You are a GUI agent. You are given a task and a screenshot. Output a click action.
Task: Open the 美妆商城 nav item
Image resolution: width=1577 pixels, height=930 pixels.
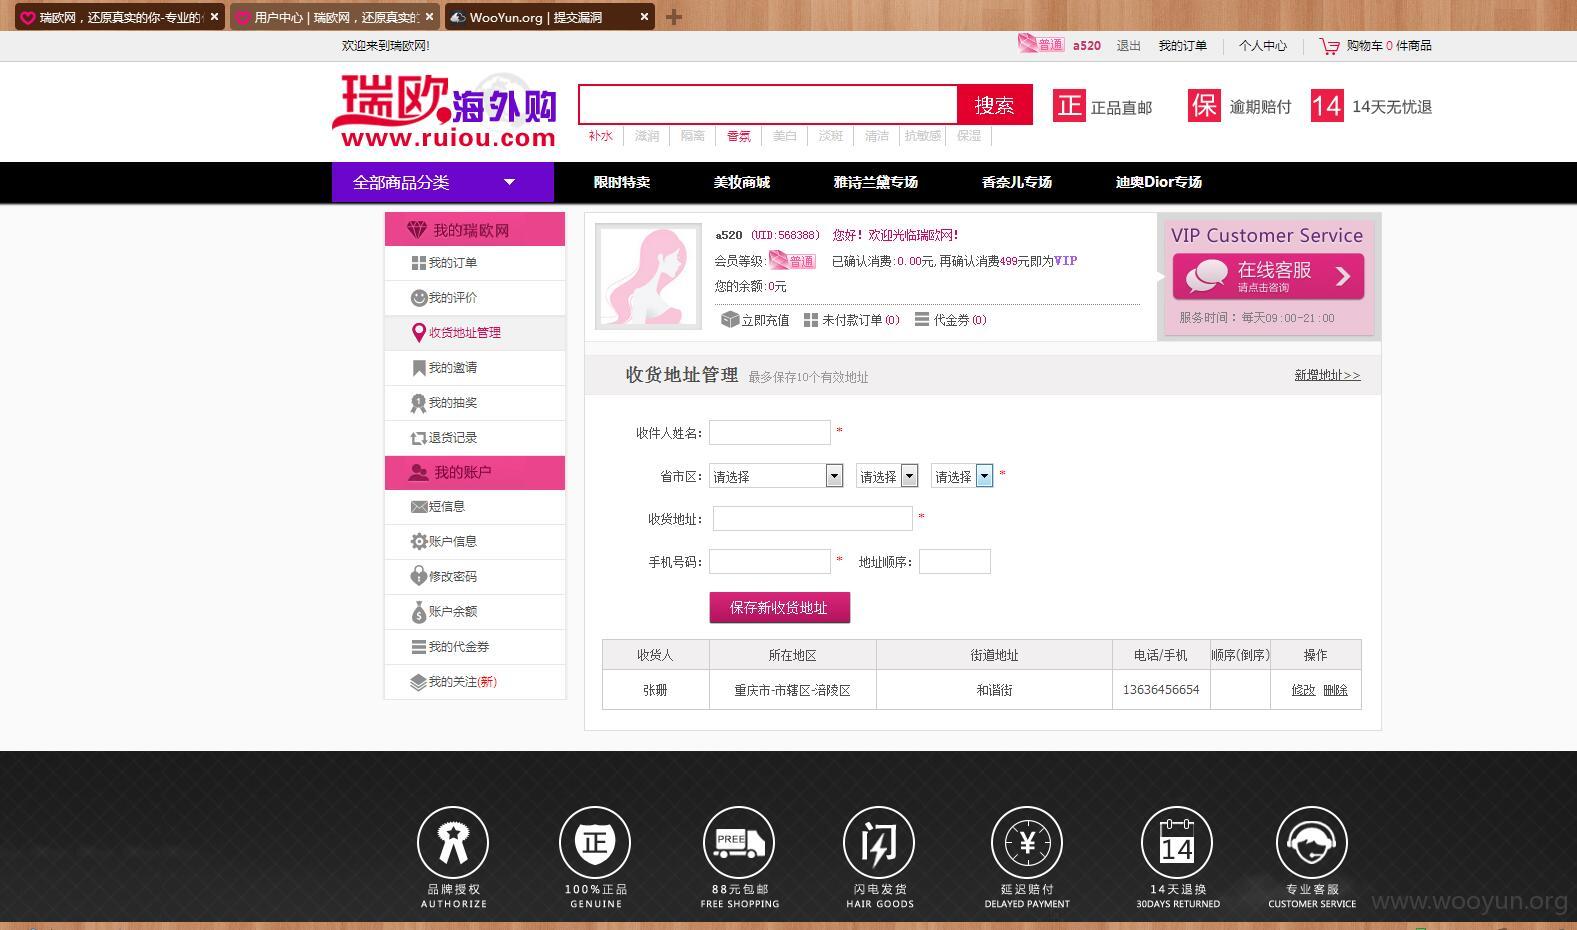[741, 182]
